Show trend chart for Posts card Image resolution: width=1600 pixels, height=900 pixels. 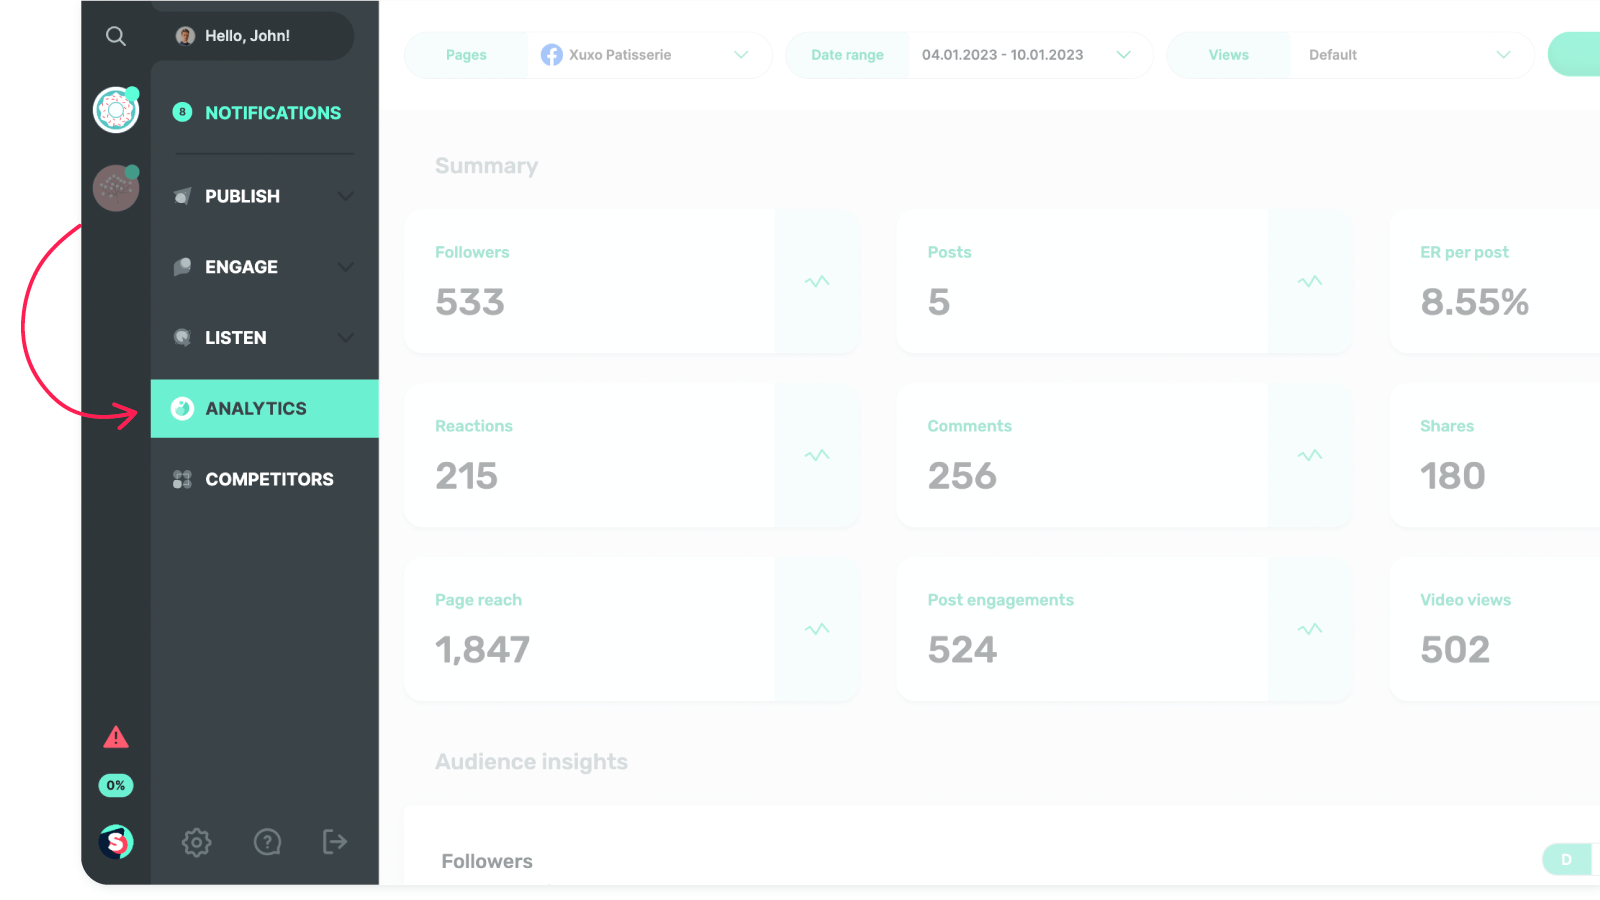pyautogui.click(x=1310, y=281)
